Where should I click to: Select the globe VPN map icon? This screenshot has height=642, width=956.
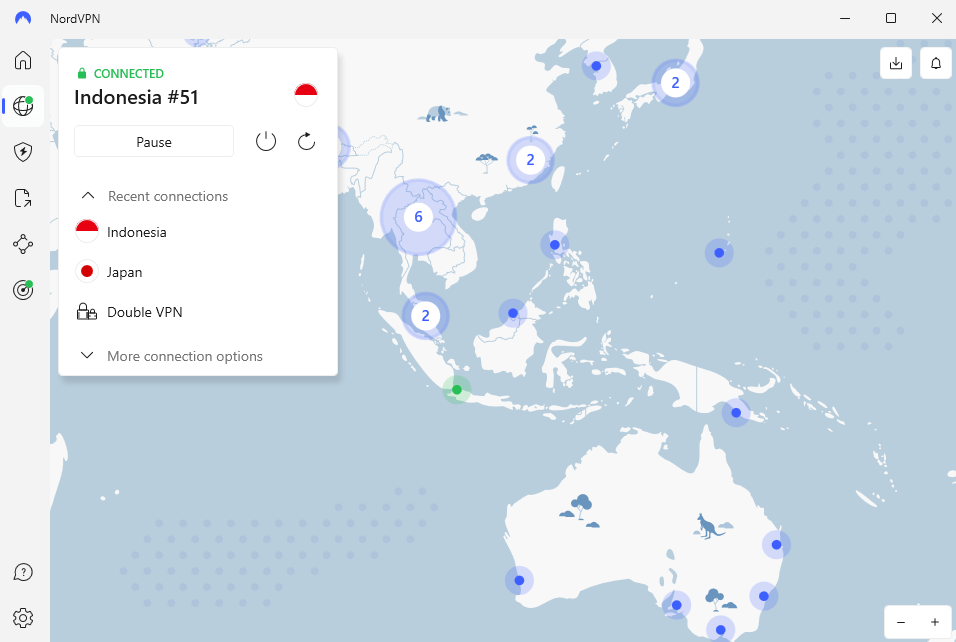23,106
